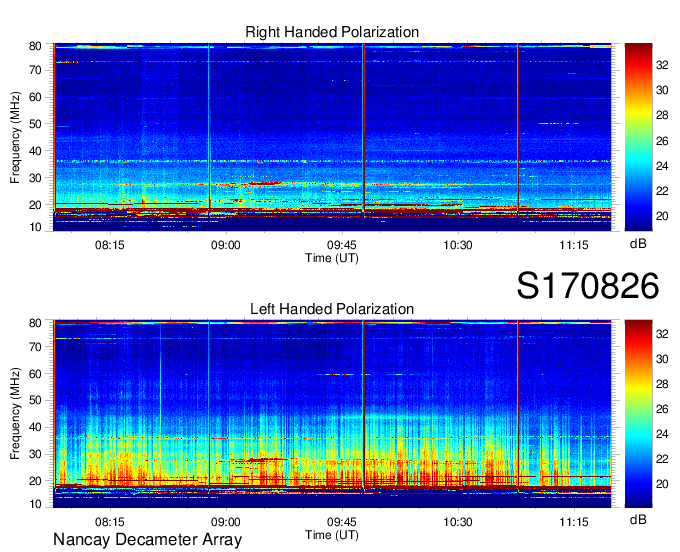Viewport: 680px width, 552px height.
Task: Click 11:15 tick of Right Handed plot
Action: [574, 245]
